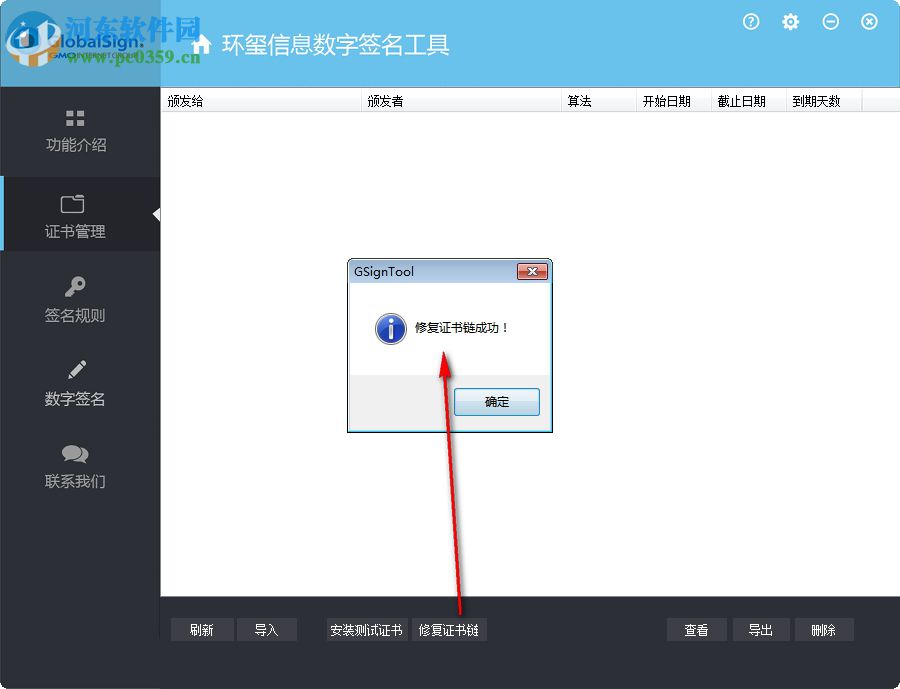The height and width of the screenshot is (689, 900).
Task: Open settings with the gear icon
Action: coord(790,21)
